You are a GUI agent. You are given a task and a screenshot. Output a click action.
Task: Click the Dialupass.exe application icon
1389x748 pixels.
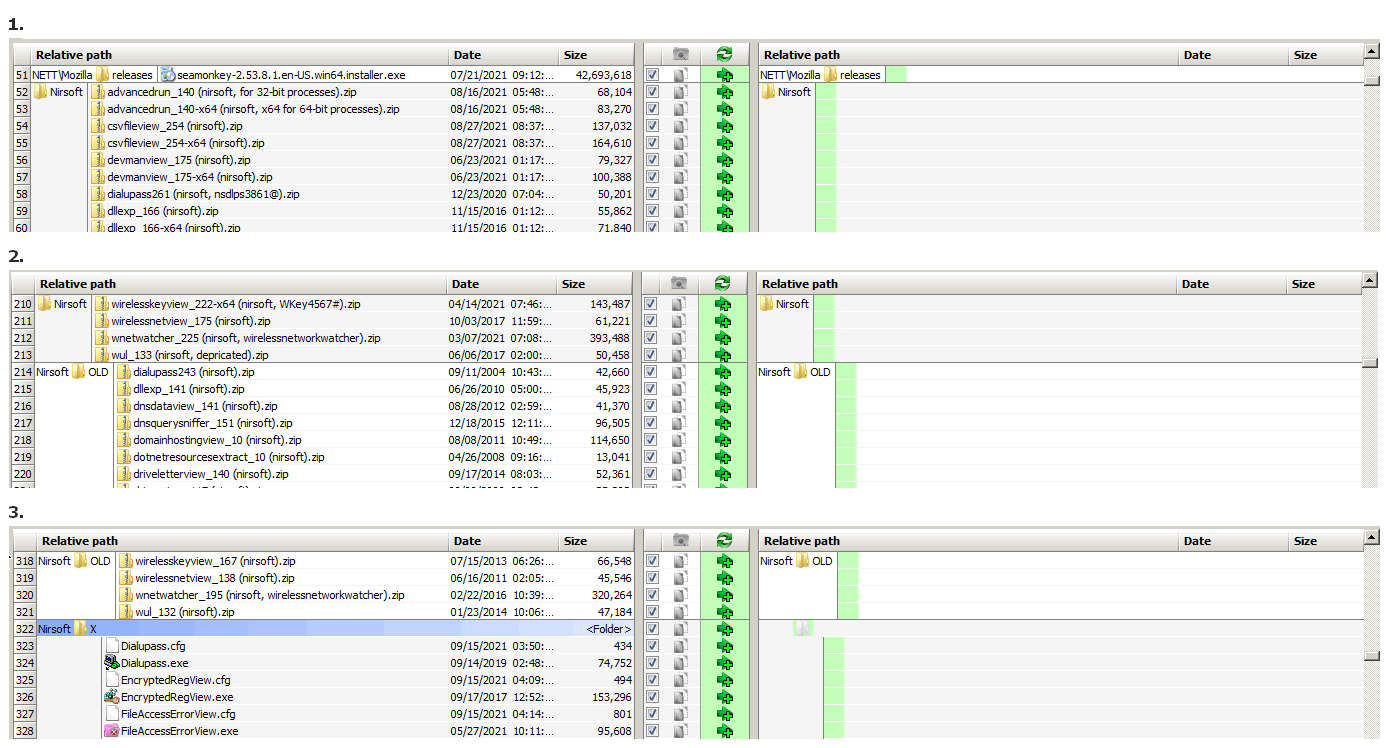112,663
